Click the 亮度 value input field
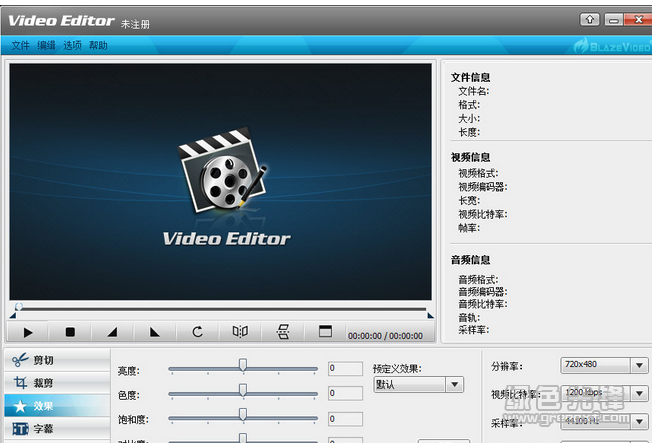Viewport: 652px width, 443px height. pyautogui.click(x=345, y=369)
